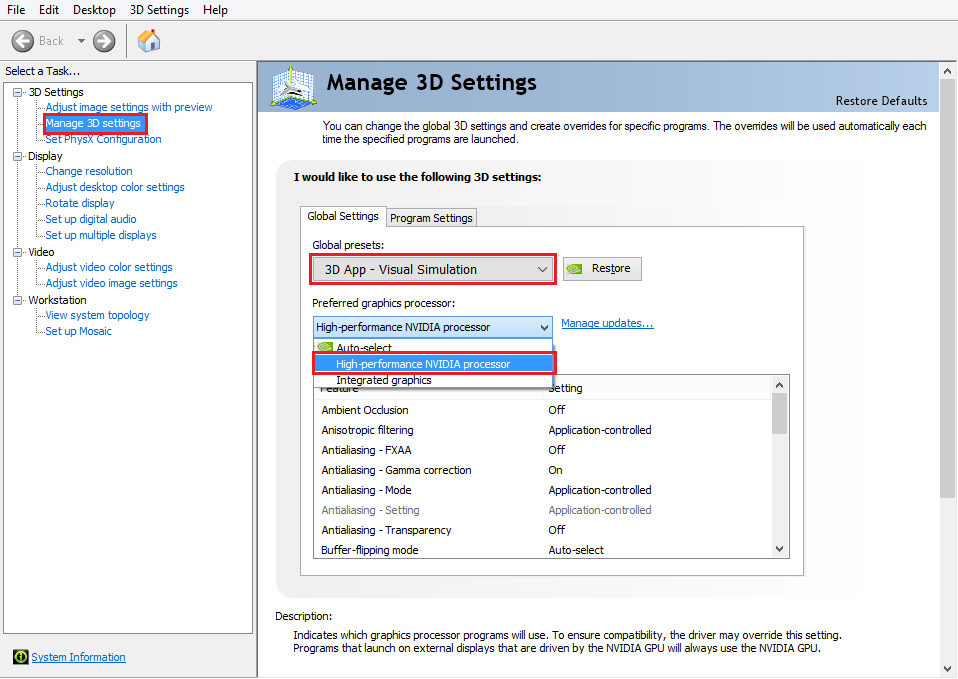The image size is (958, 679).
Task: Open Adjust video color settings
Action: pos(109,267)
